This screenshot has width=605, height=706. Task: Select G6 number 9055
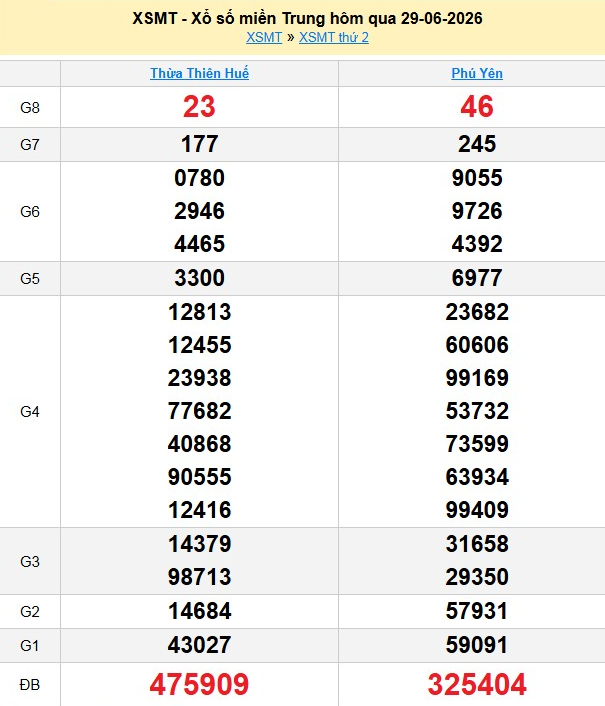click(x=477, y=178)
